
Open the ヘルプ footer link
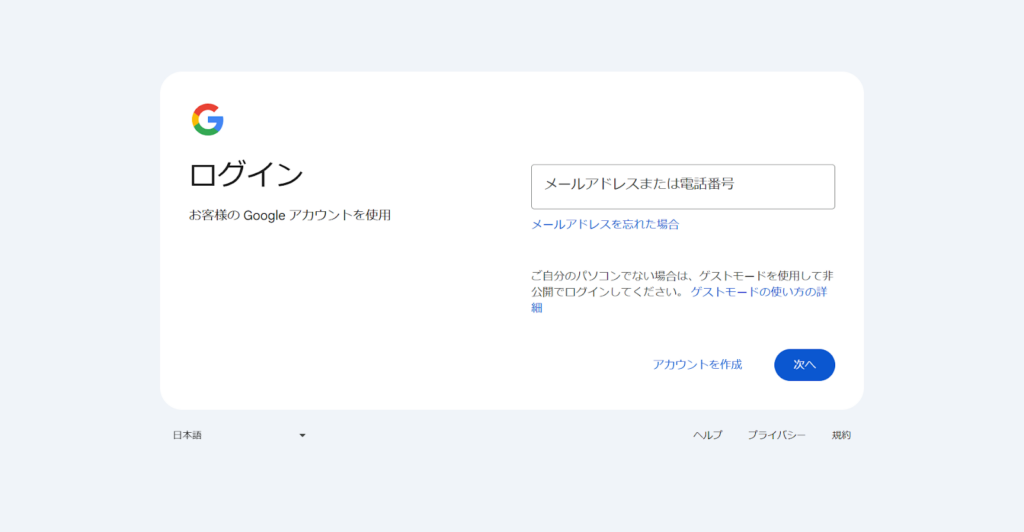click(707, 435)
